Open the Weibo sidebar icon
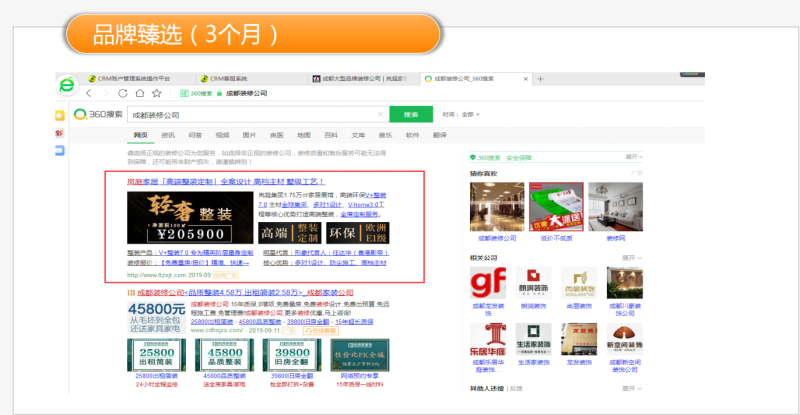 (x=60, y=133)
